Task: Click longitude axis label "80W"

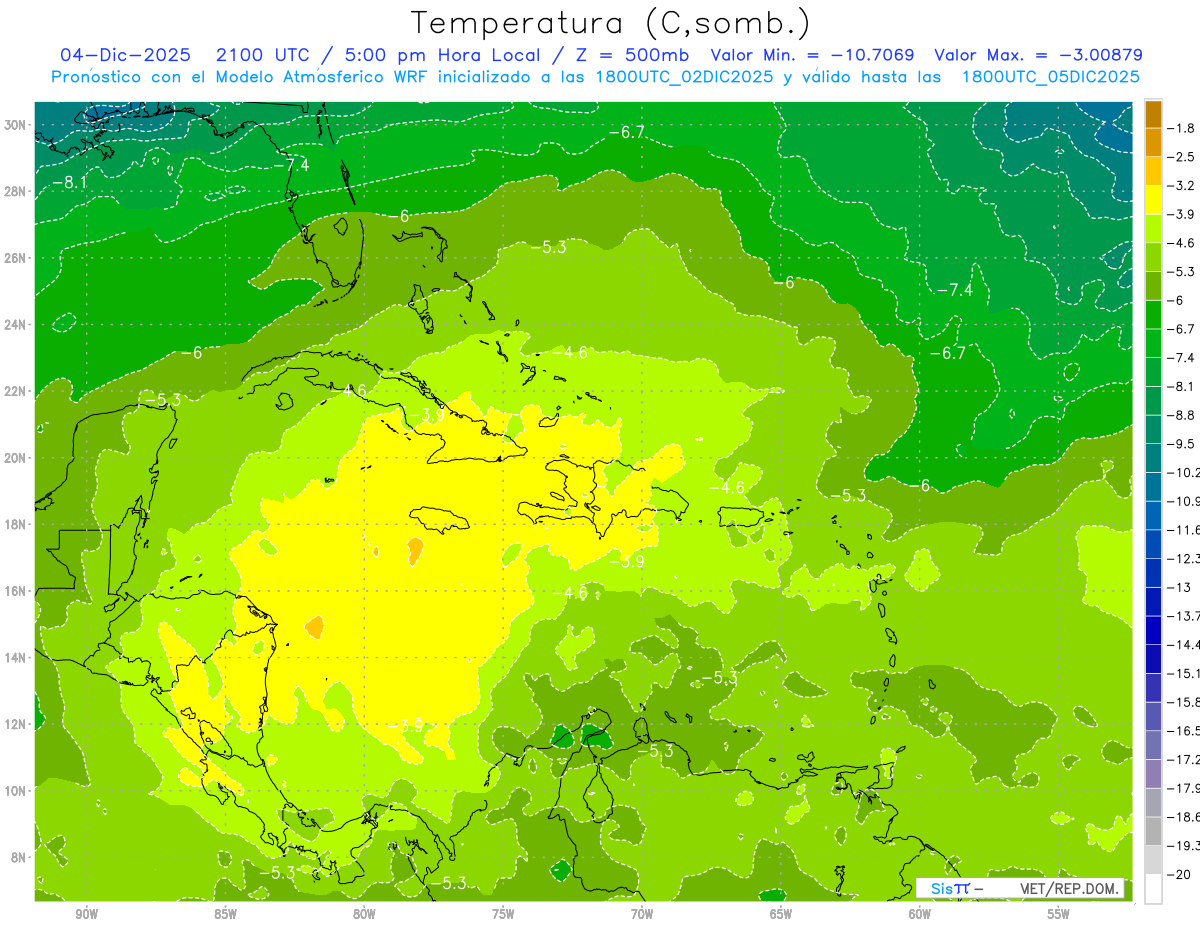Action: click(364, 914)
